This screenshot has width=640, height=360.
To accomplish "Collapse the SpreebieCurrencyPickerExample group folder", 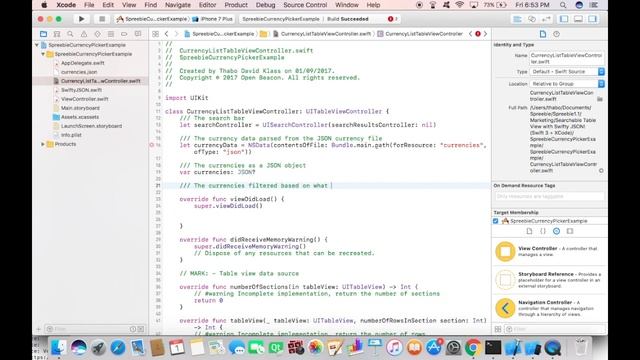I will pos(43,54).
